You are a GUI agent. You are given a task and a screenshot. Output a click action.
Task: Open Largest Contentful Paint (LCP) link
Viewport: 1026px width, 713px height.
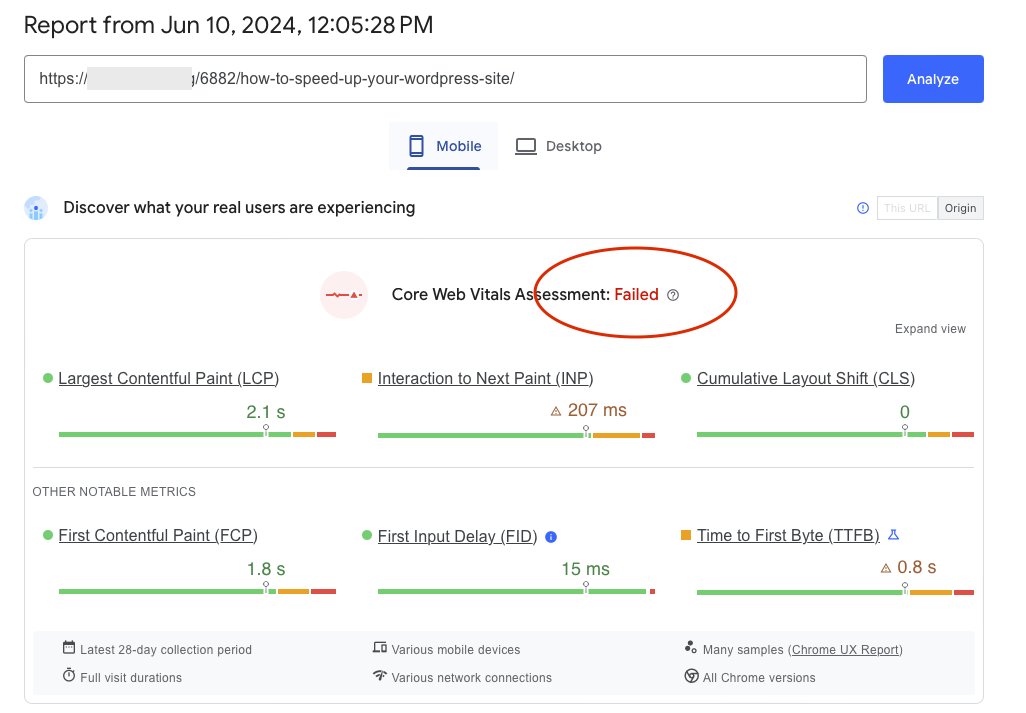point(168,379)
